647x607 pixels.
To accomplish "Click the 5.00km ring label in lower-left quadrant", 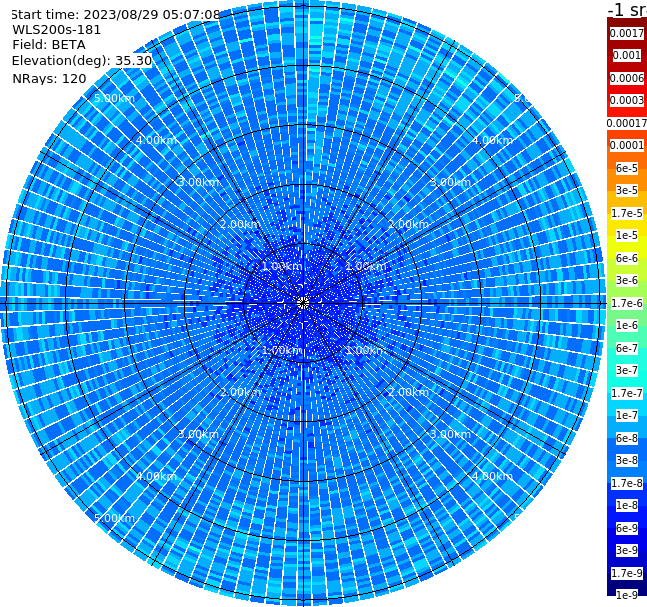I will (114, 518).
